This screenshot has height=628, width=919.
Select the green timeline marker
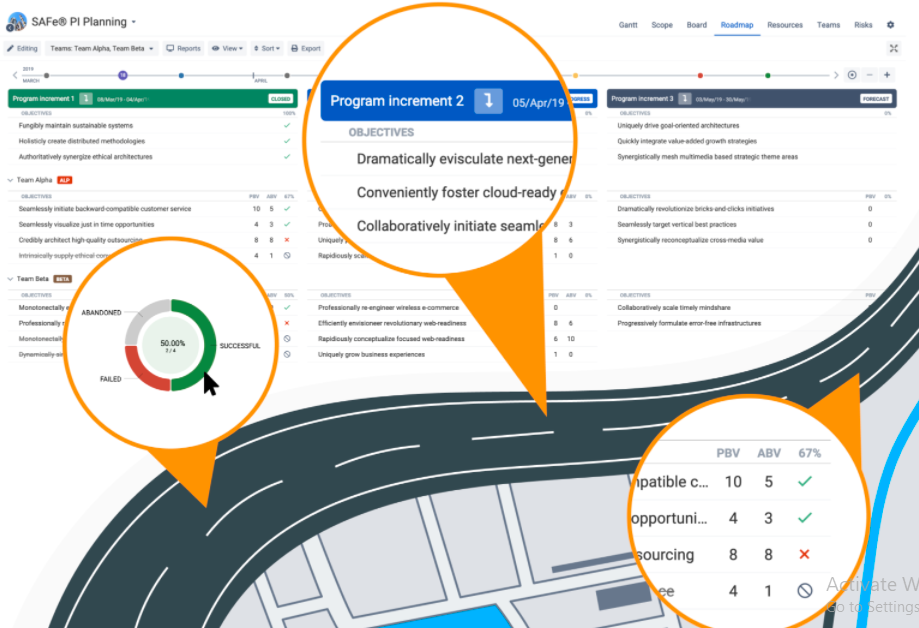pos(768,76)
